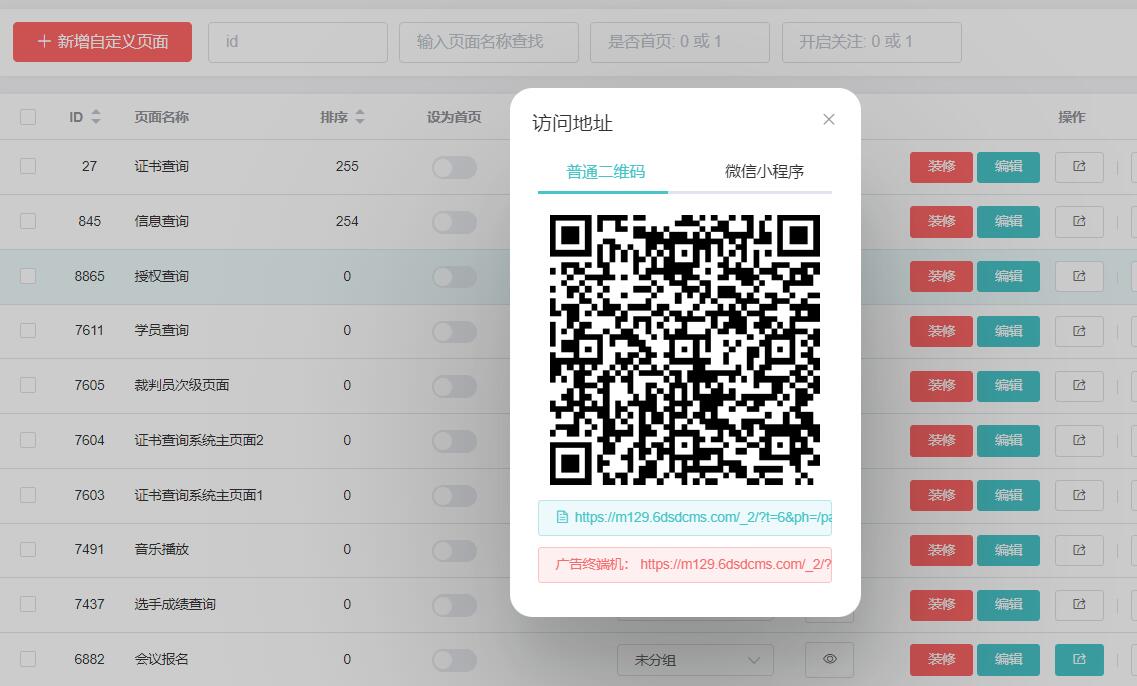Click page name 裁判员次级页面
This screenshot has height=686, width=1137.
click(181, 385)
